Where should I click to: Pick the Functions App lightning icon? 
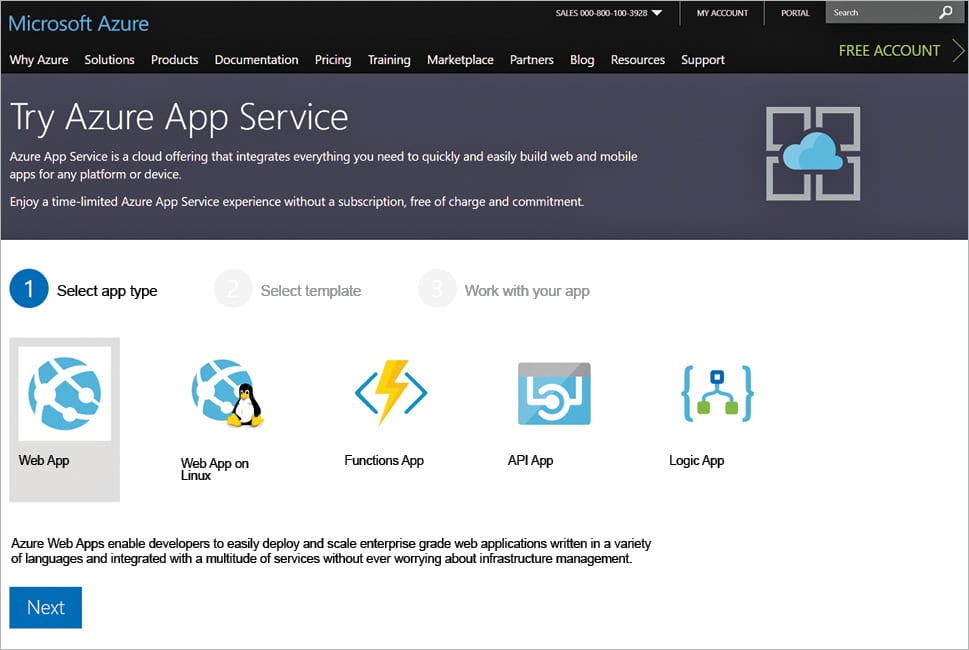(391, 393)
